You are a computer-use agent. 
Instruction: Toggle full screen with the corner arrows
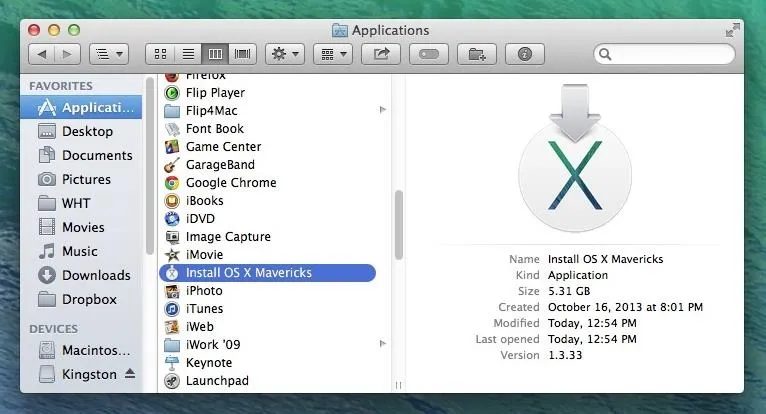732,30
